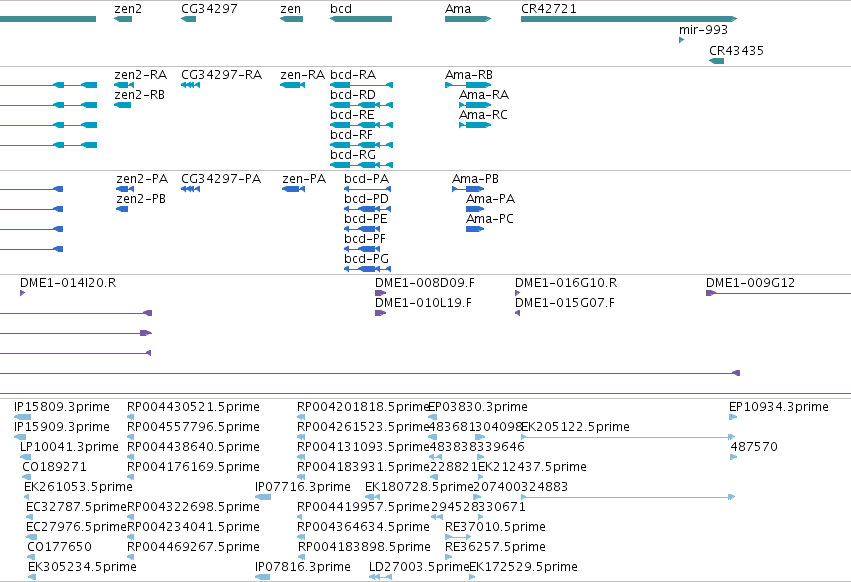
Task: Click the EK261053.5prime label
Action: (x=79, y=488)
